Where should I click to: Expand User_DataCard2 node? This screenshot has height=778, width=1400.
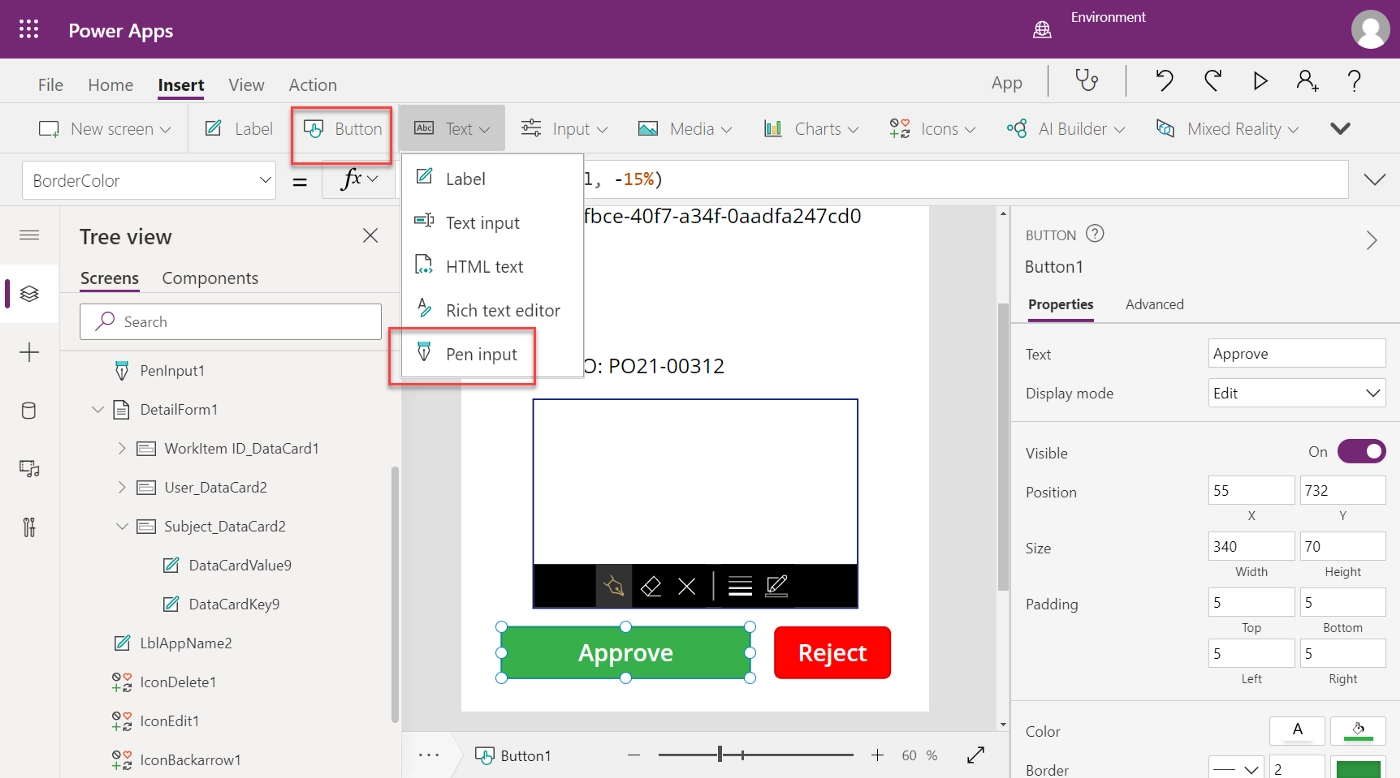coord(122,487)
